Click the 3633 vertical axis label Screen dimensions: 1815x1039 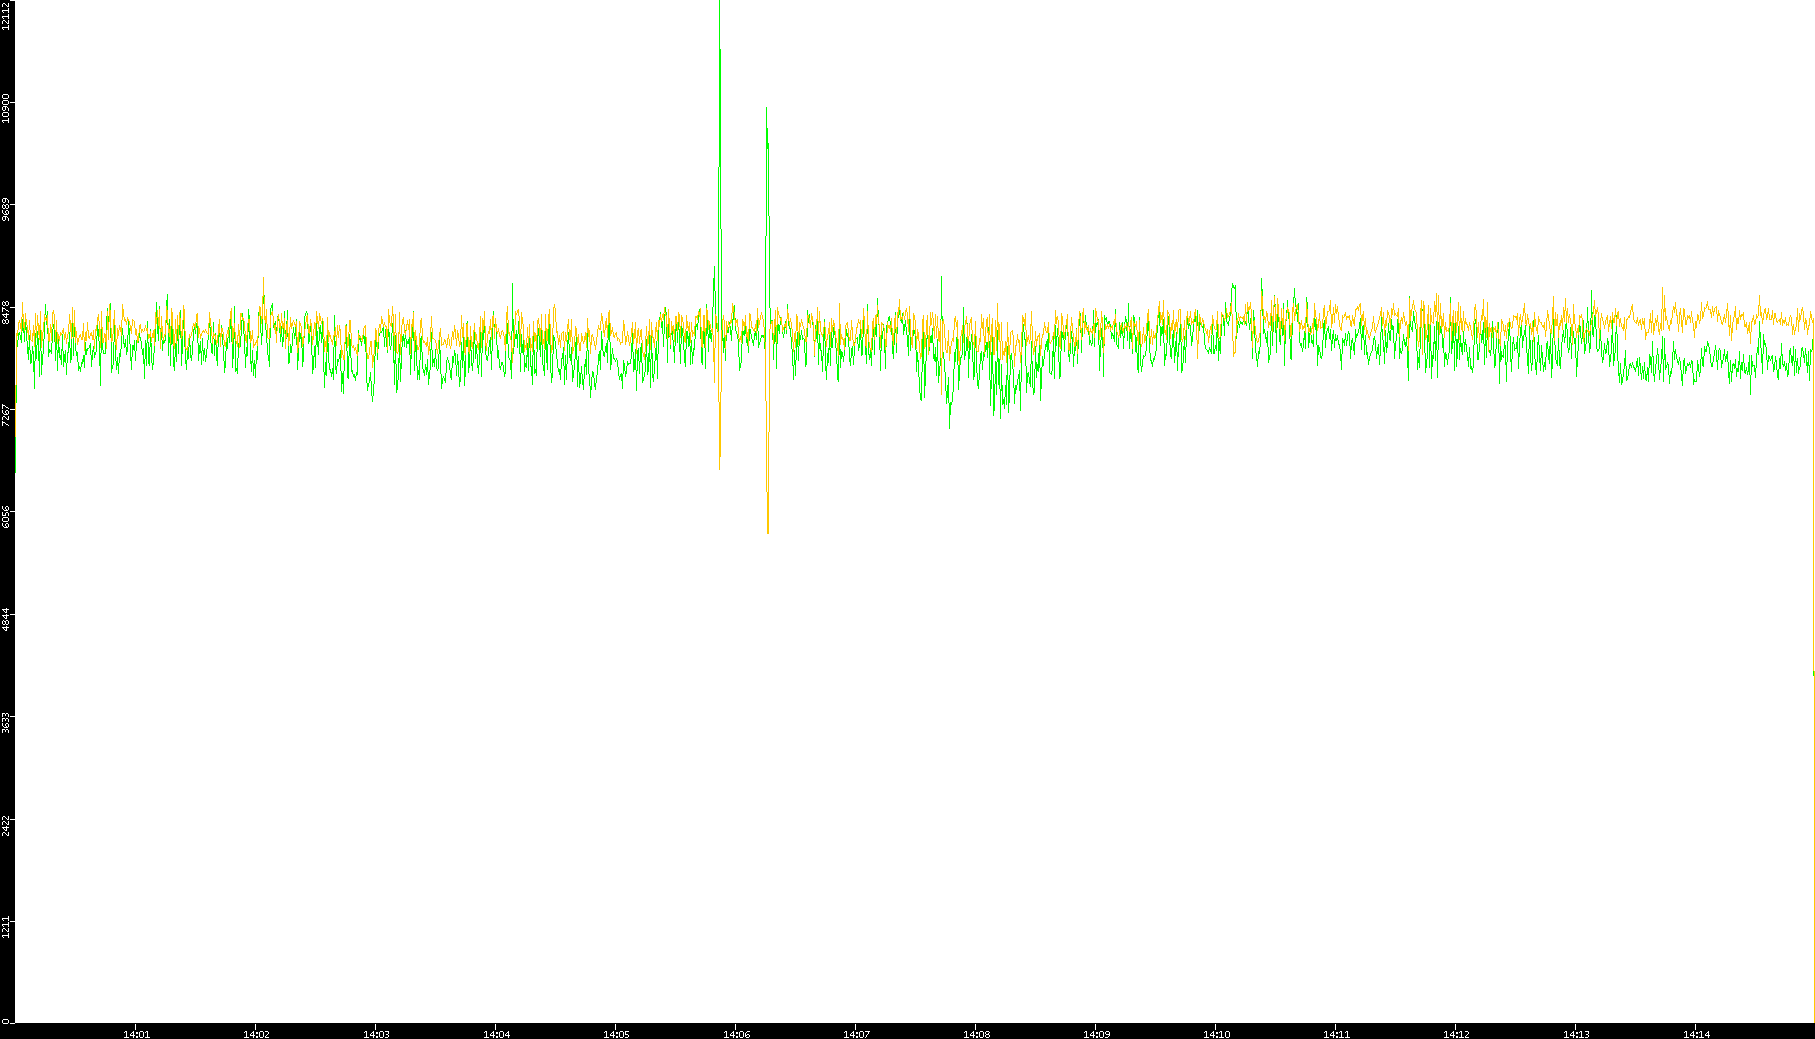[7, 721]
